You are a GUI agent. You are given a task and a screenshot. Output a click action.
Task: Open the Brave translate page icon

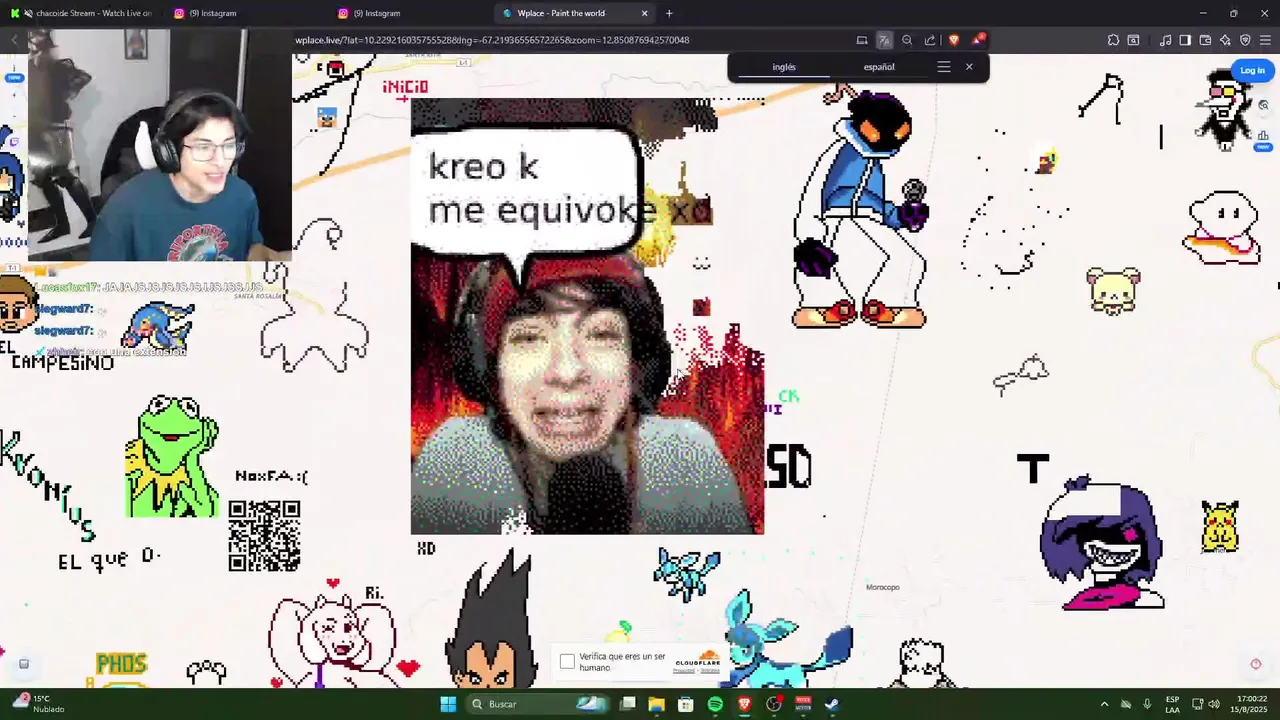(x=884, y=40)
